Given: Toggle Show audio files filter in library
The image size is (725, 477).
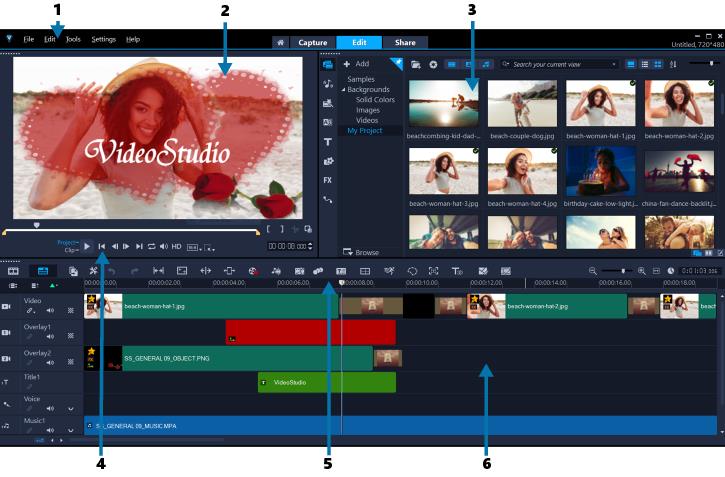Looking at the screenshot, I should [486, 64].
